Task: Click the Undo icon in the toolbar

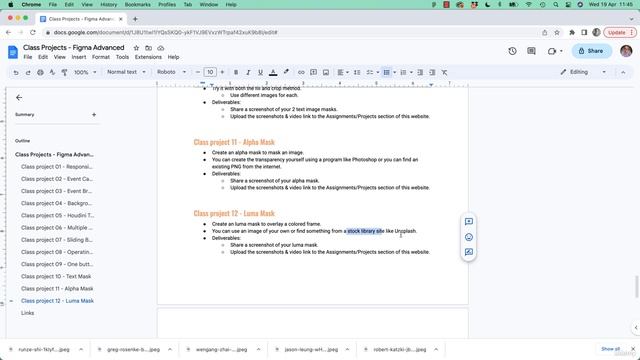Action: click(16, 72)
